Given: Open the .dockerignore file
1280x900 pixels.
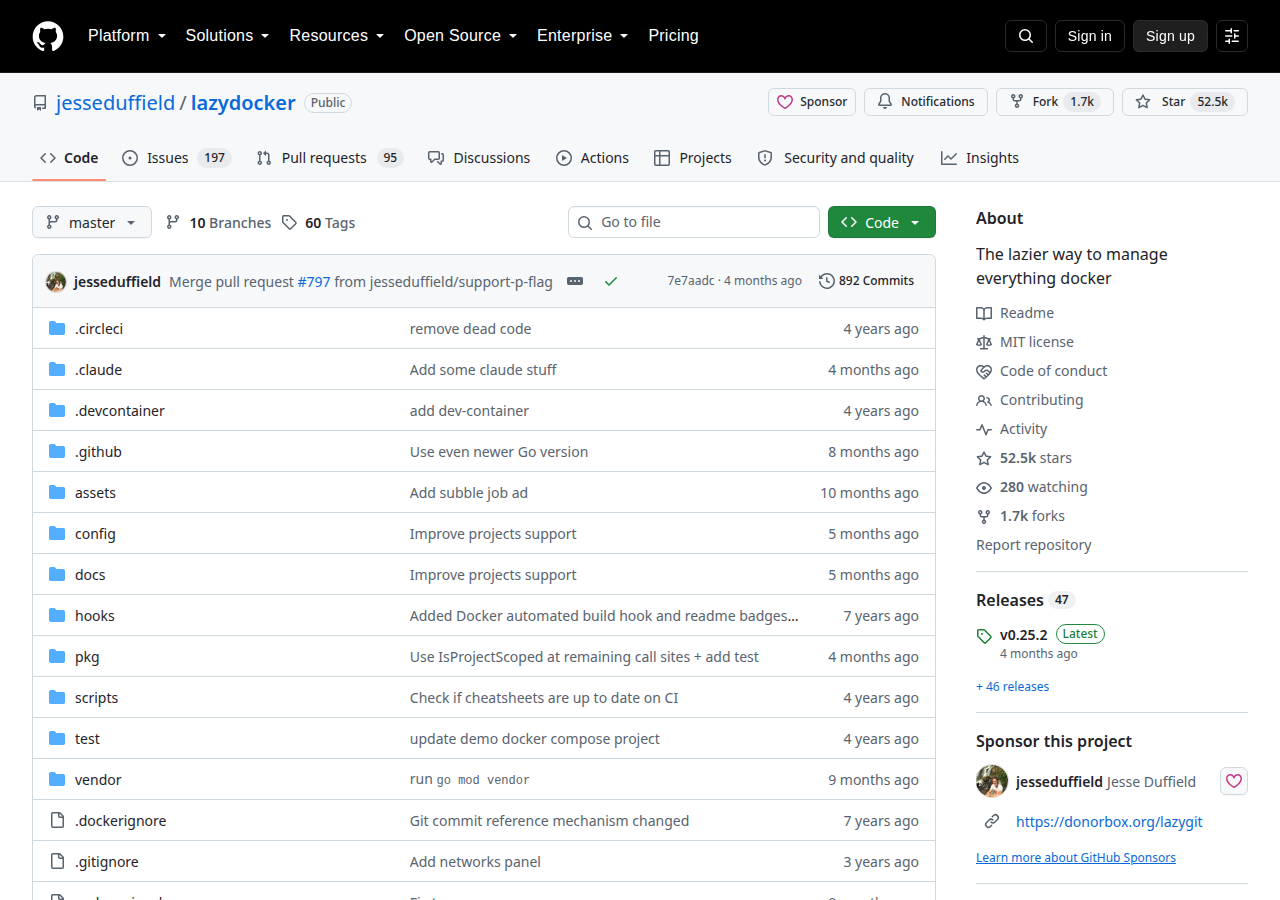Looking at the screenshot, I should click(121, 821).
